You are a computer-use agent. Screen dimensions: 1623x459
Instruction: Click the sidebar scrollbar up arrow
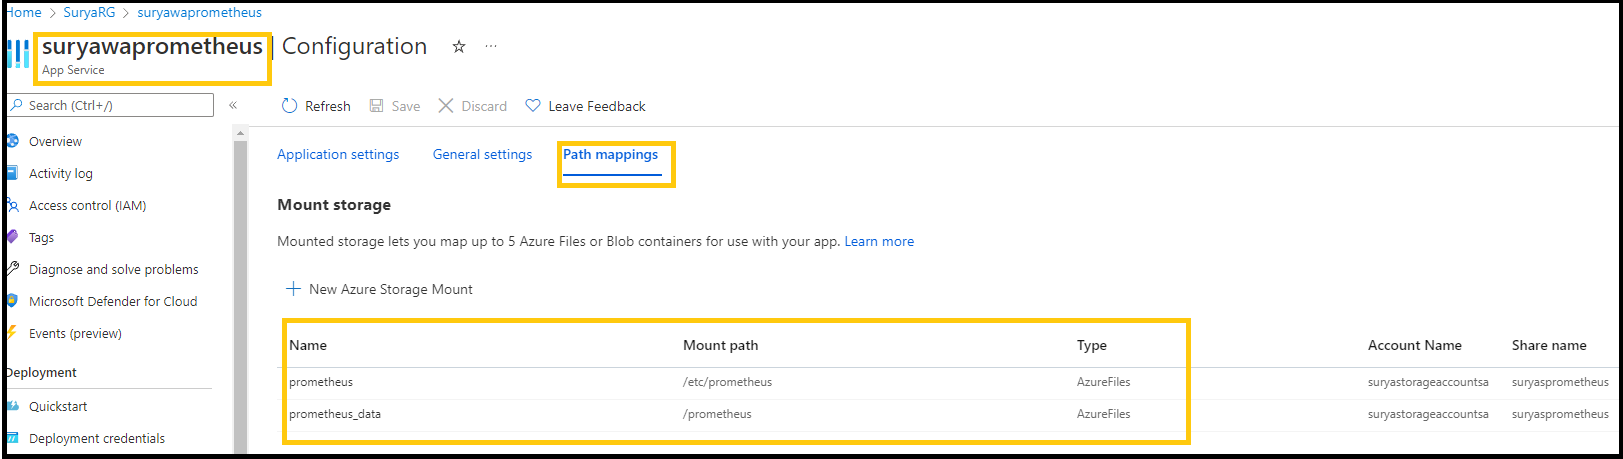240,133
